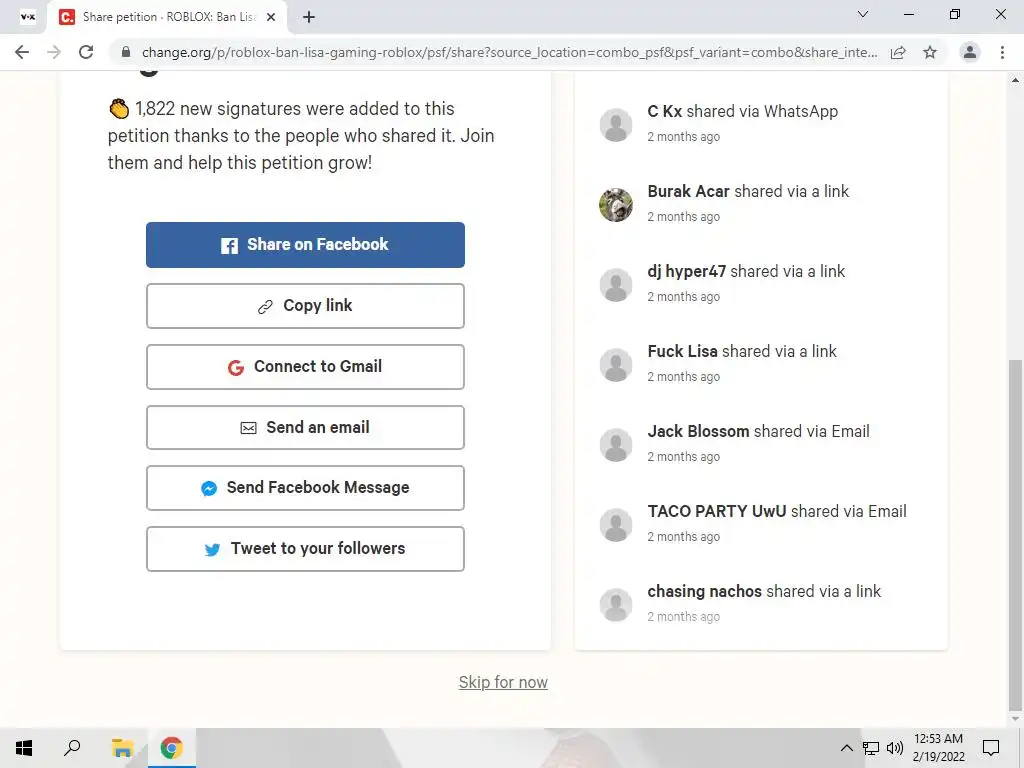The image size is (1024, 768).
Task: Click scrollbar up arrow
Action: [x=1015, y=80]
